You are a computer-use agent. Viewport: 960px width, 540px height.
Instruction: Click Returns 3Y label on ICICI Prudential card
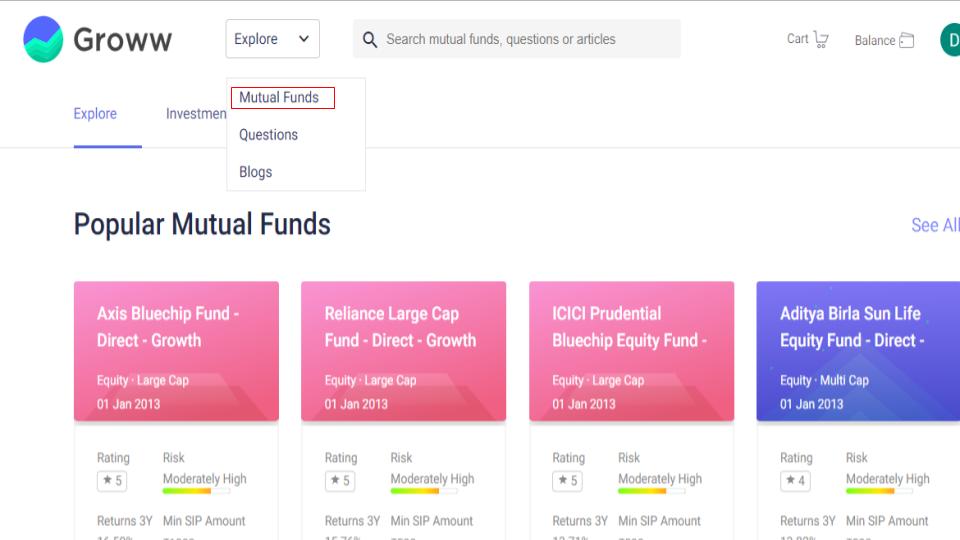coord(580,521)
